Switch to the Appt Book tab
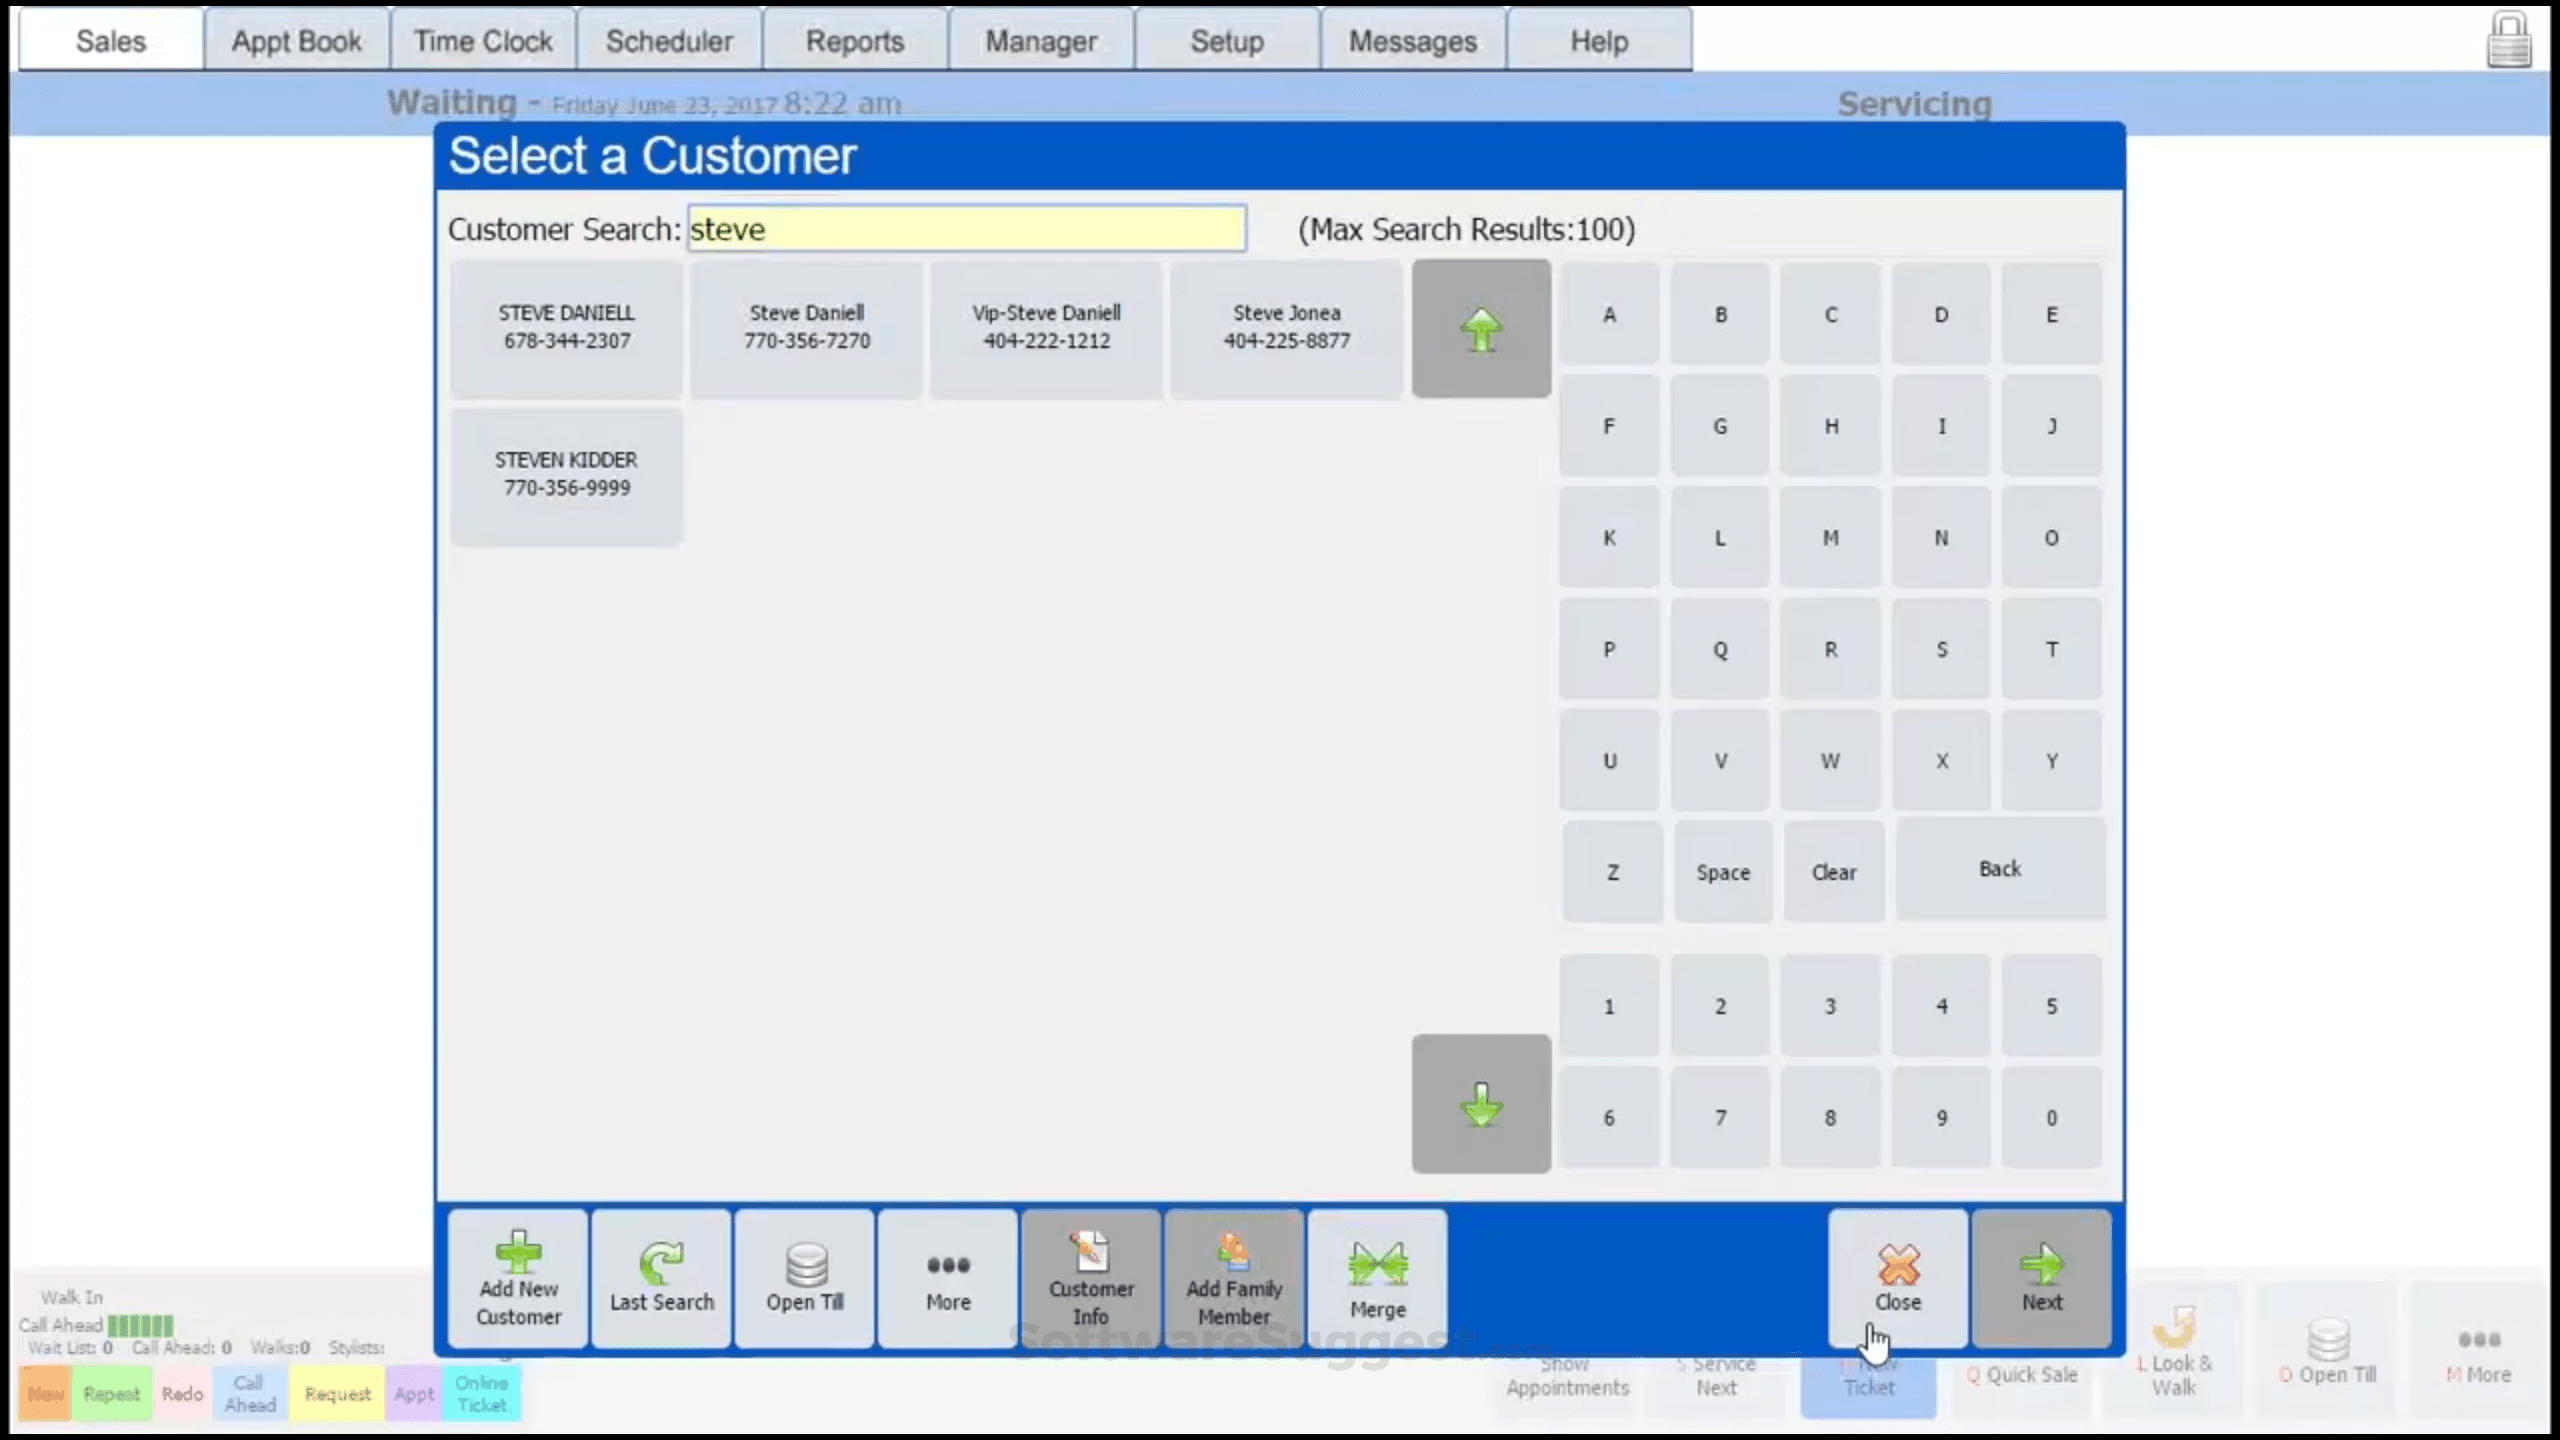Screen dimensions: 2560x1440 point(295,40)
